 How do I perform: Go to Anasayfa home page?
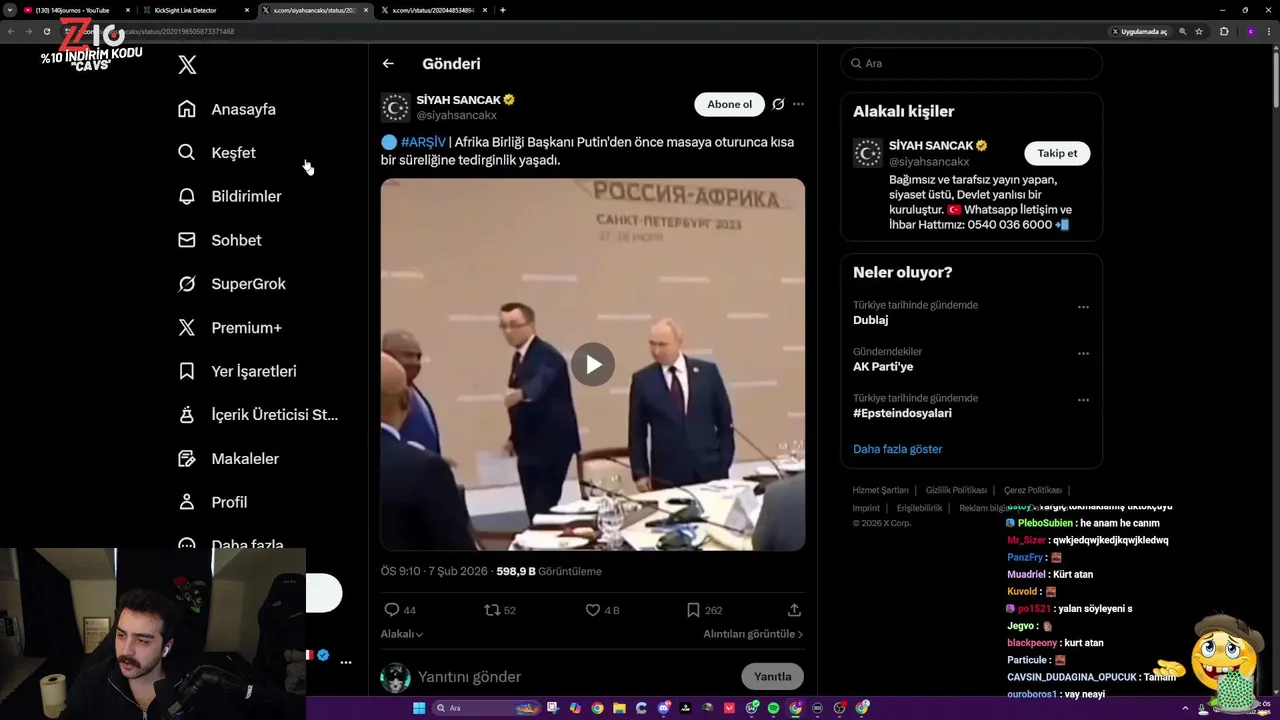pos(226,109)
